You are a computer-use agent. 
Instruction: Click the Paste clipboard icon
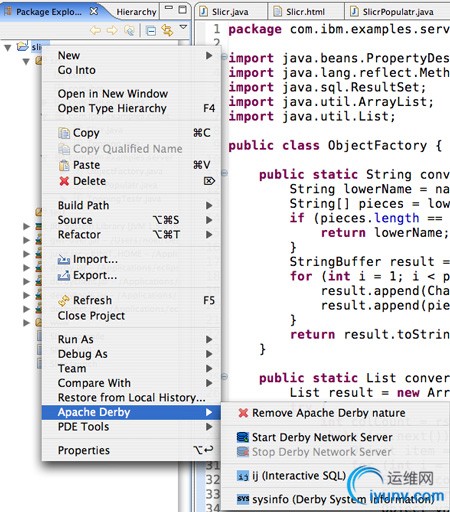pyautogui.click(x=64, y=165)
